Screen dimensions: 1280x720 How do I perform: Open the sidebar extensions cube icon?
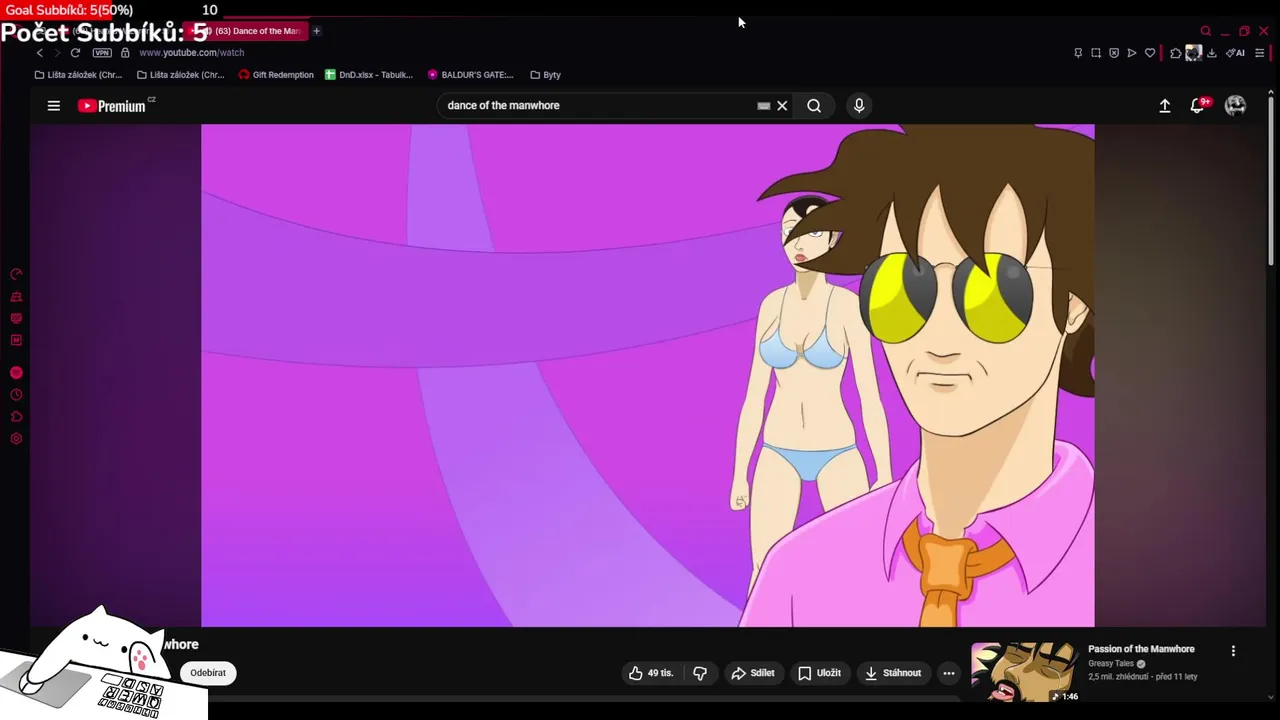(16, 417)
